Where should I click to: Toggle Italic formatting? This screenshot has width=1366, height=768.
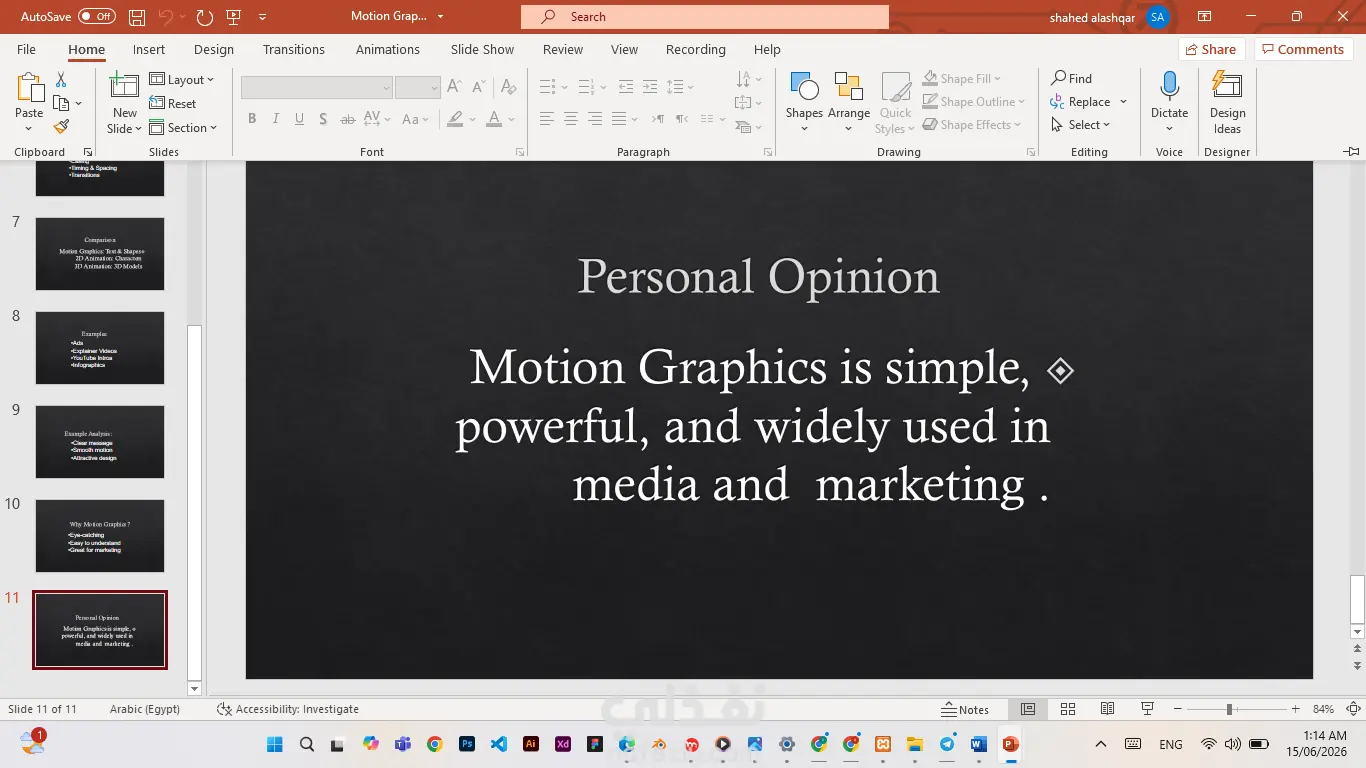pos(275,119)
